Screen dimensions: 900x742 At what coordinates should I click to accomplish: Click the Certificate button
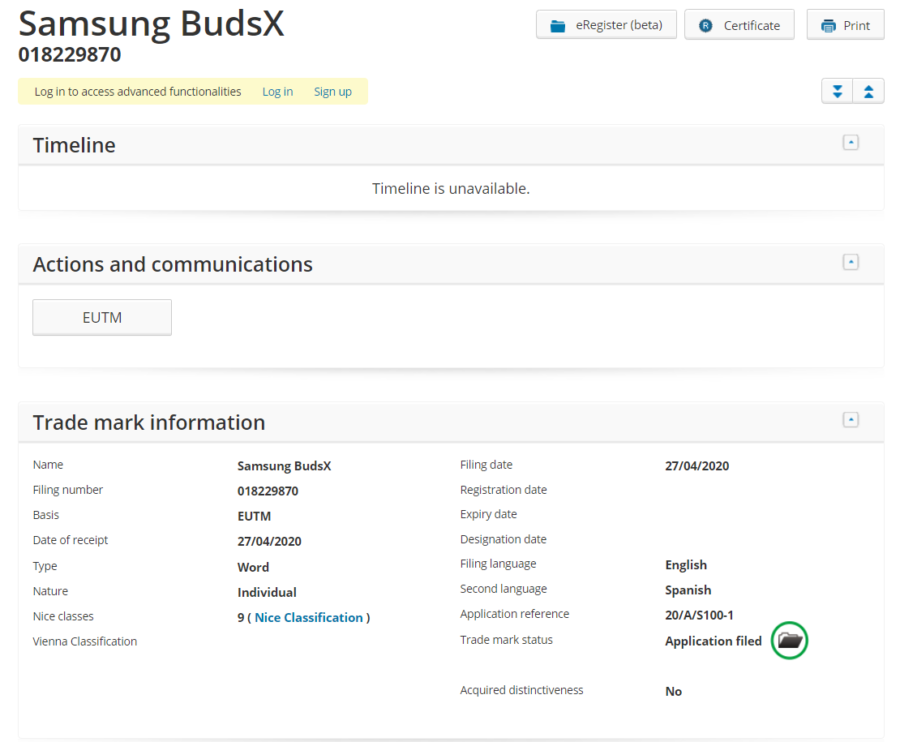tap(739, 25)
